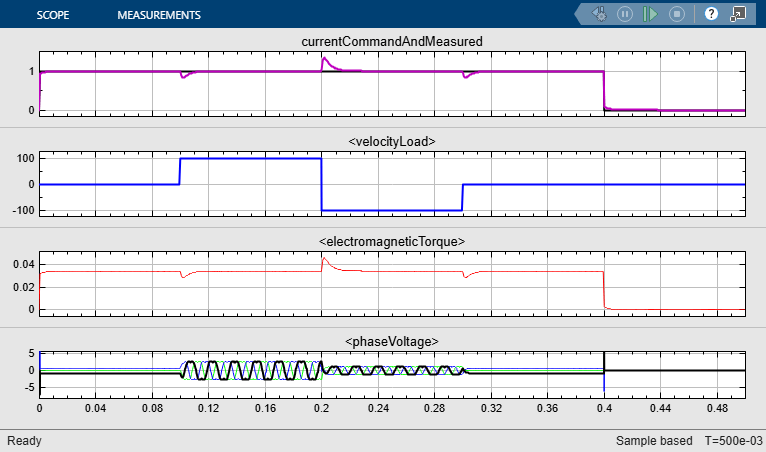
Task: Select the electromagneticTorque plot title
Action: (x=392, y=241)
